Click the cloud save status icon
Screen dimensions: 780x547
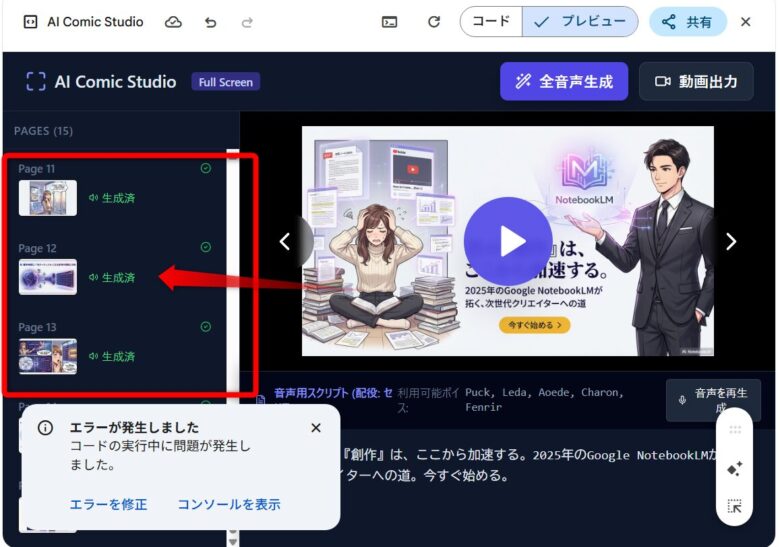(174, 22)
